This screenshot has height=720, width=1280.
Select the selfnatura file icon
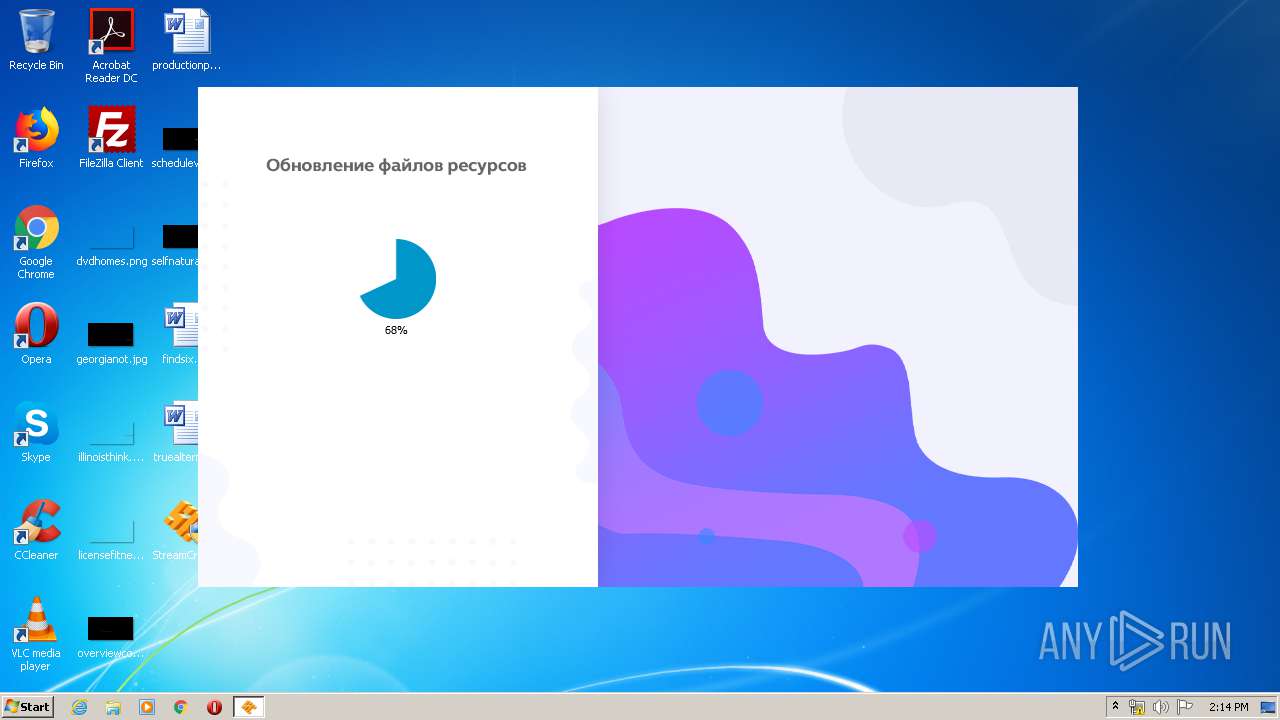click(176, 246)
